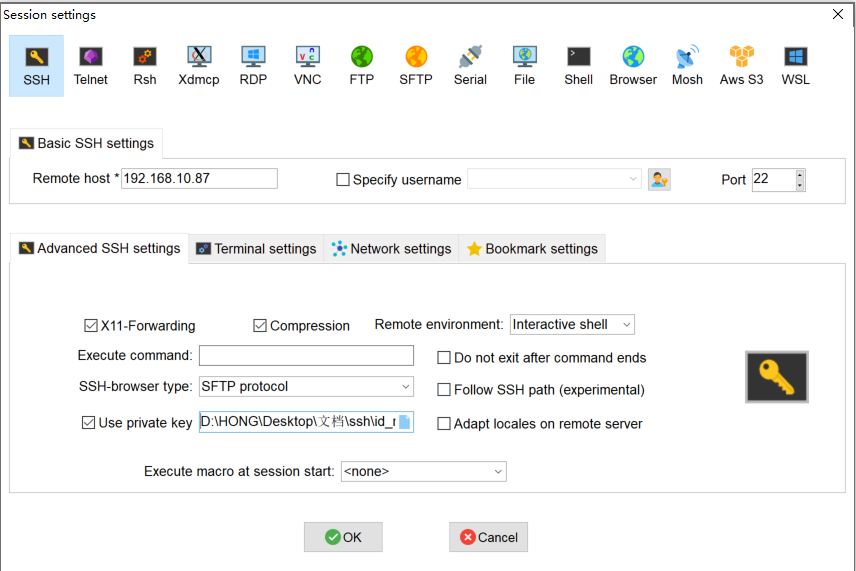Disable the X11-Forwarding checkbox
This screenshot has height=571, width=856.
point(91,325)
